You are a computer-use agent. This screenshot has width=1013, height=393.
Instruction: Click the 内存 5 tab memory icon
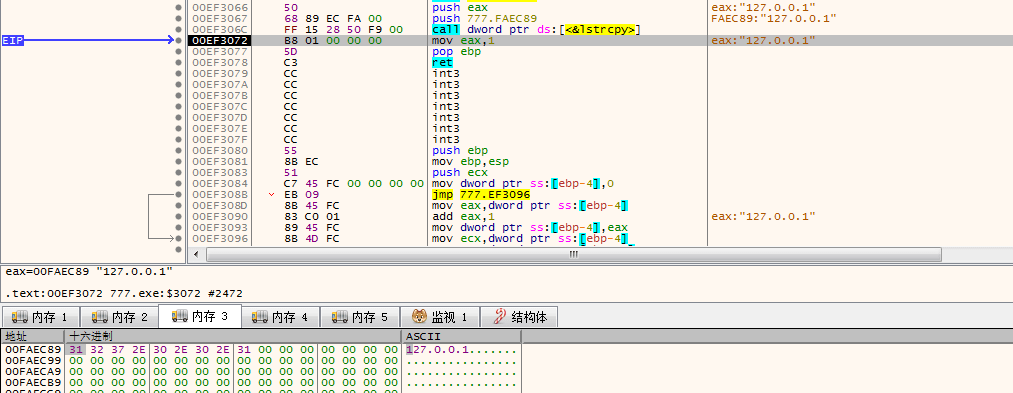(340, 317)
